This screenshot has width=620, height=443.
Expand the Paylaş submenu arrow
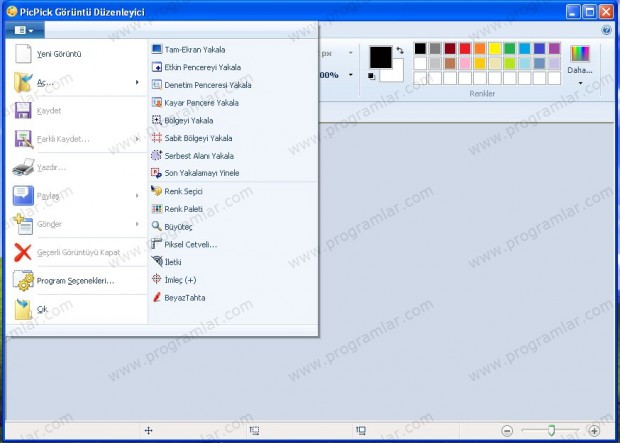(137, 195)
